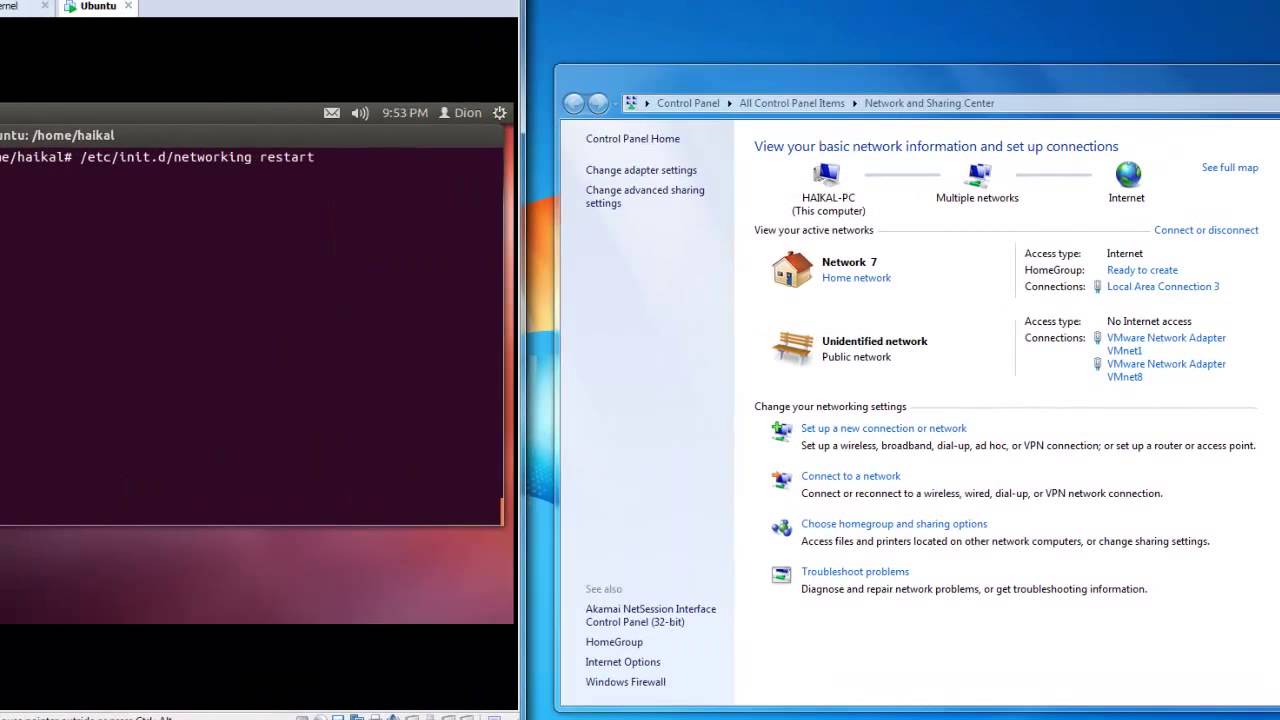Open VMware Network Adapter VMnet1 link

coord(1166,344)
